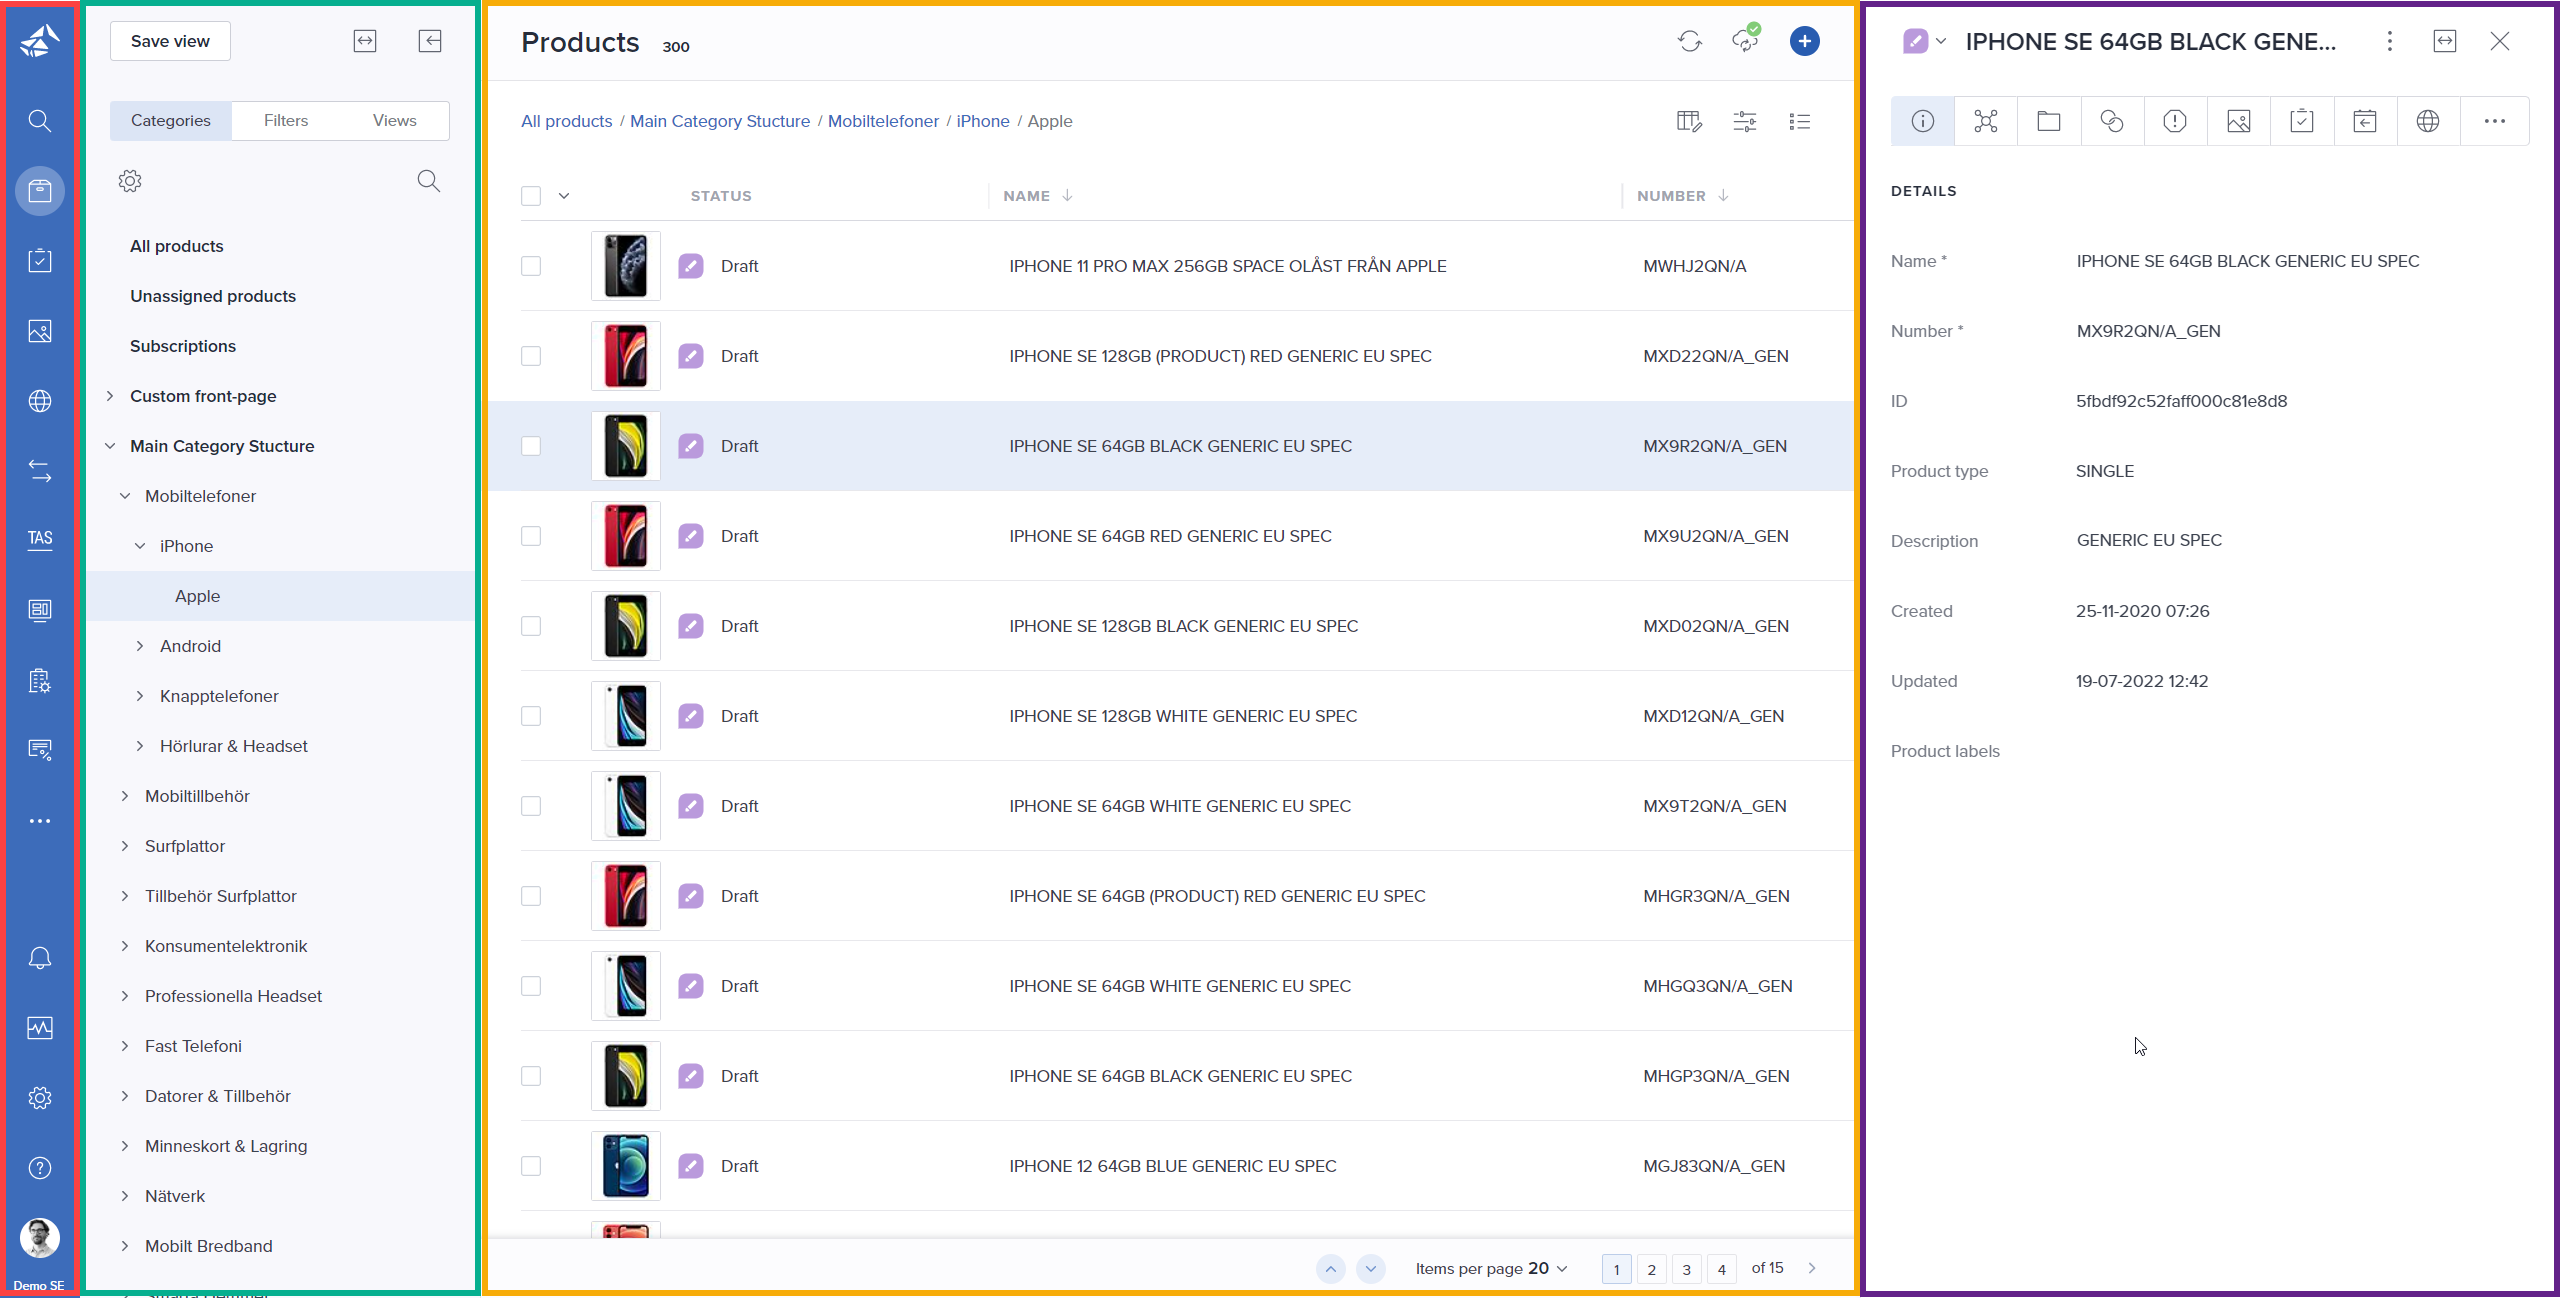This screenshot has width=2560, height=1298.
Task: Expand the Android category
Action: pyautogui.click(x=140, y=645)
